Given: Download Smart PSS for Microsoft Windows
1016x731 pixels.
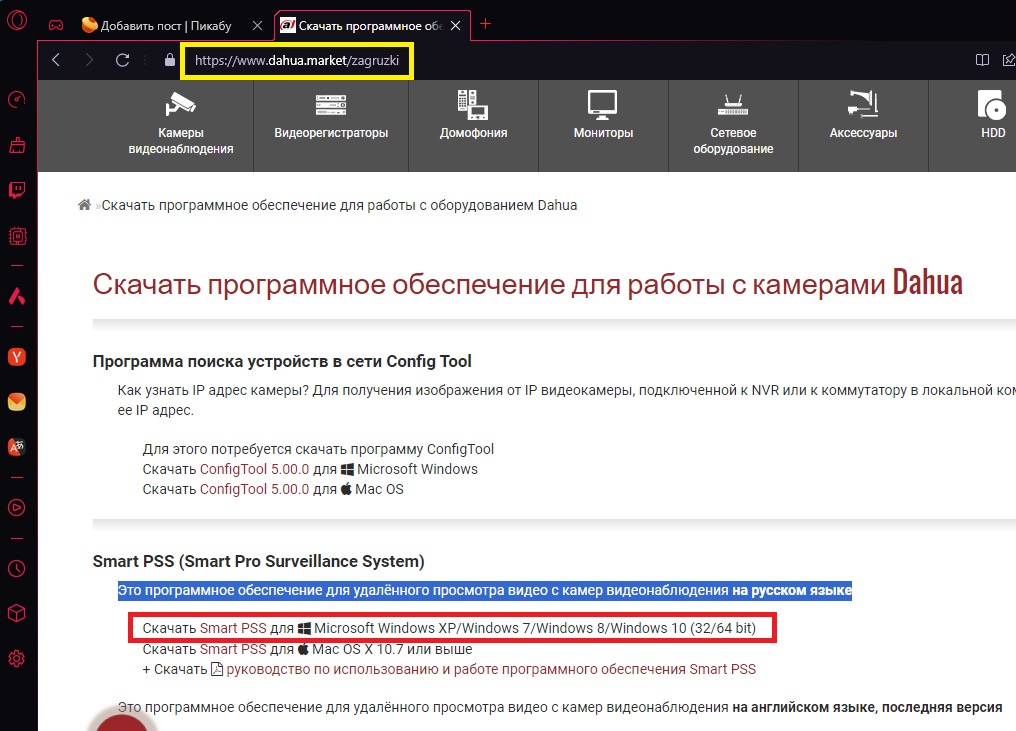Looking at the screenshot, I should click(233, 628).
